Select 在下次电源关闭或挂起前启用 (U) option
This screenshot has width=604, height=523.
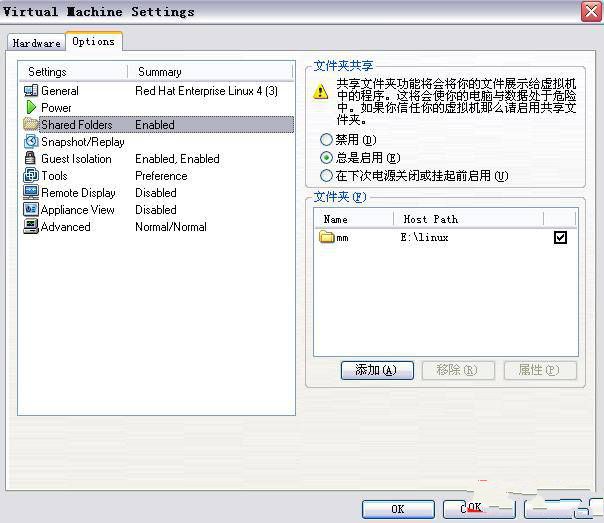pos(326,176)
